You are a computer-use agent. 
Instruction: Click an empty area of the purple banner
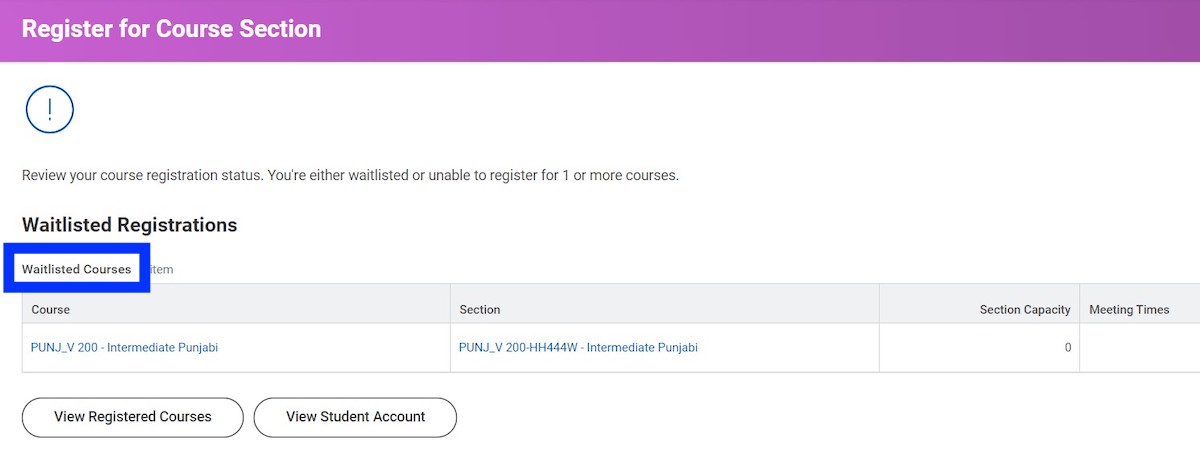click(x=760, y=30)
